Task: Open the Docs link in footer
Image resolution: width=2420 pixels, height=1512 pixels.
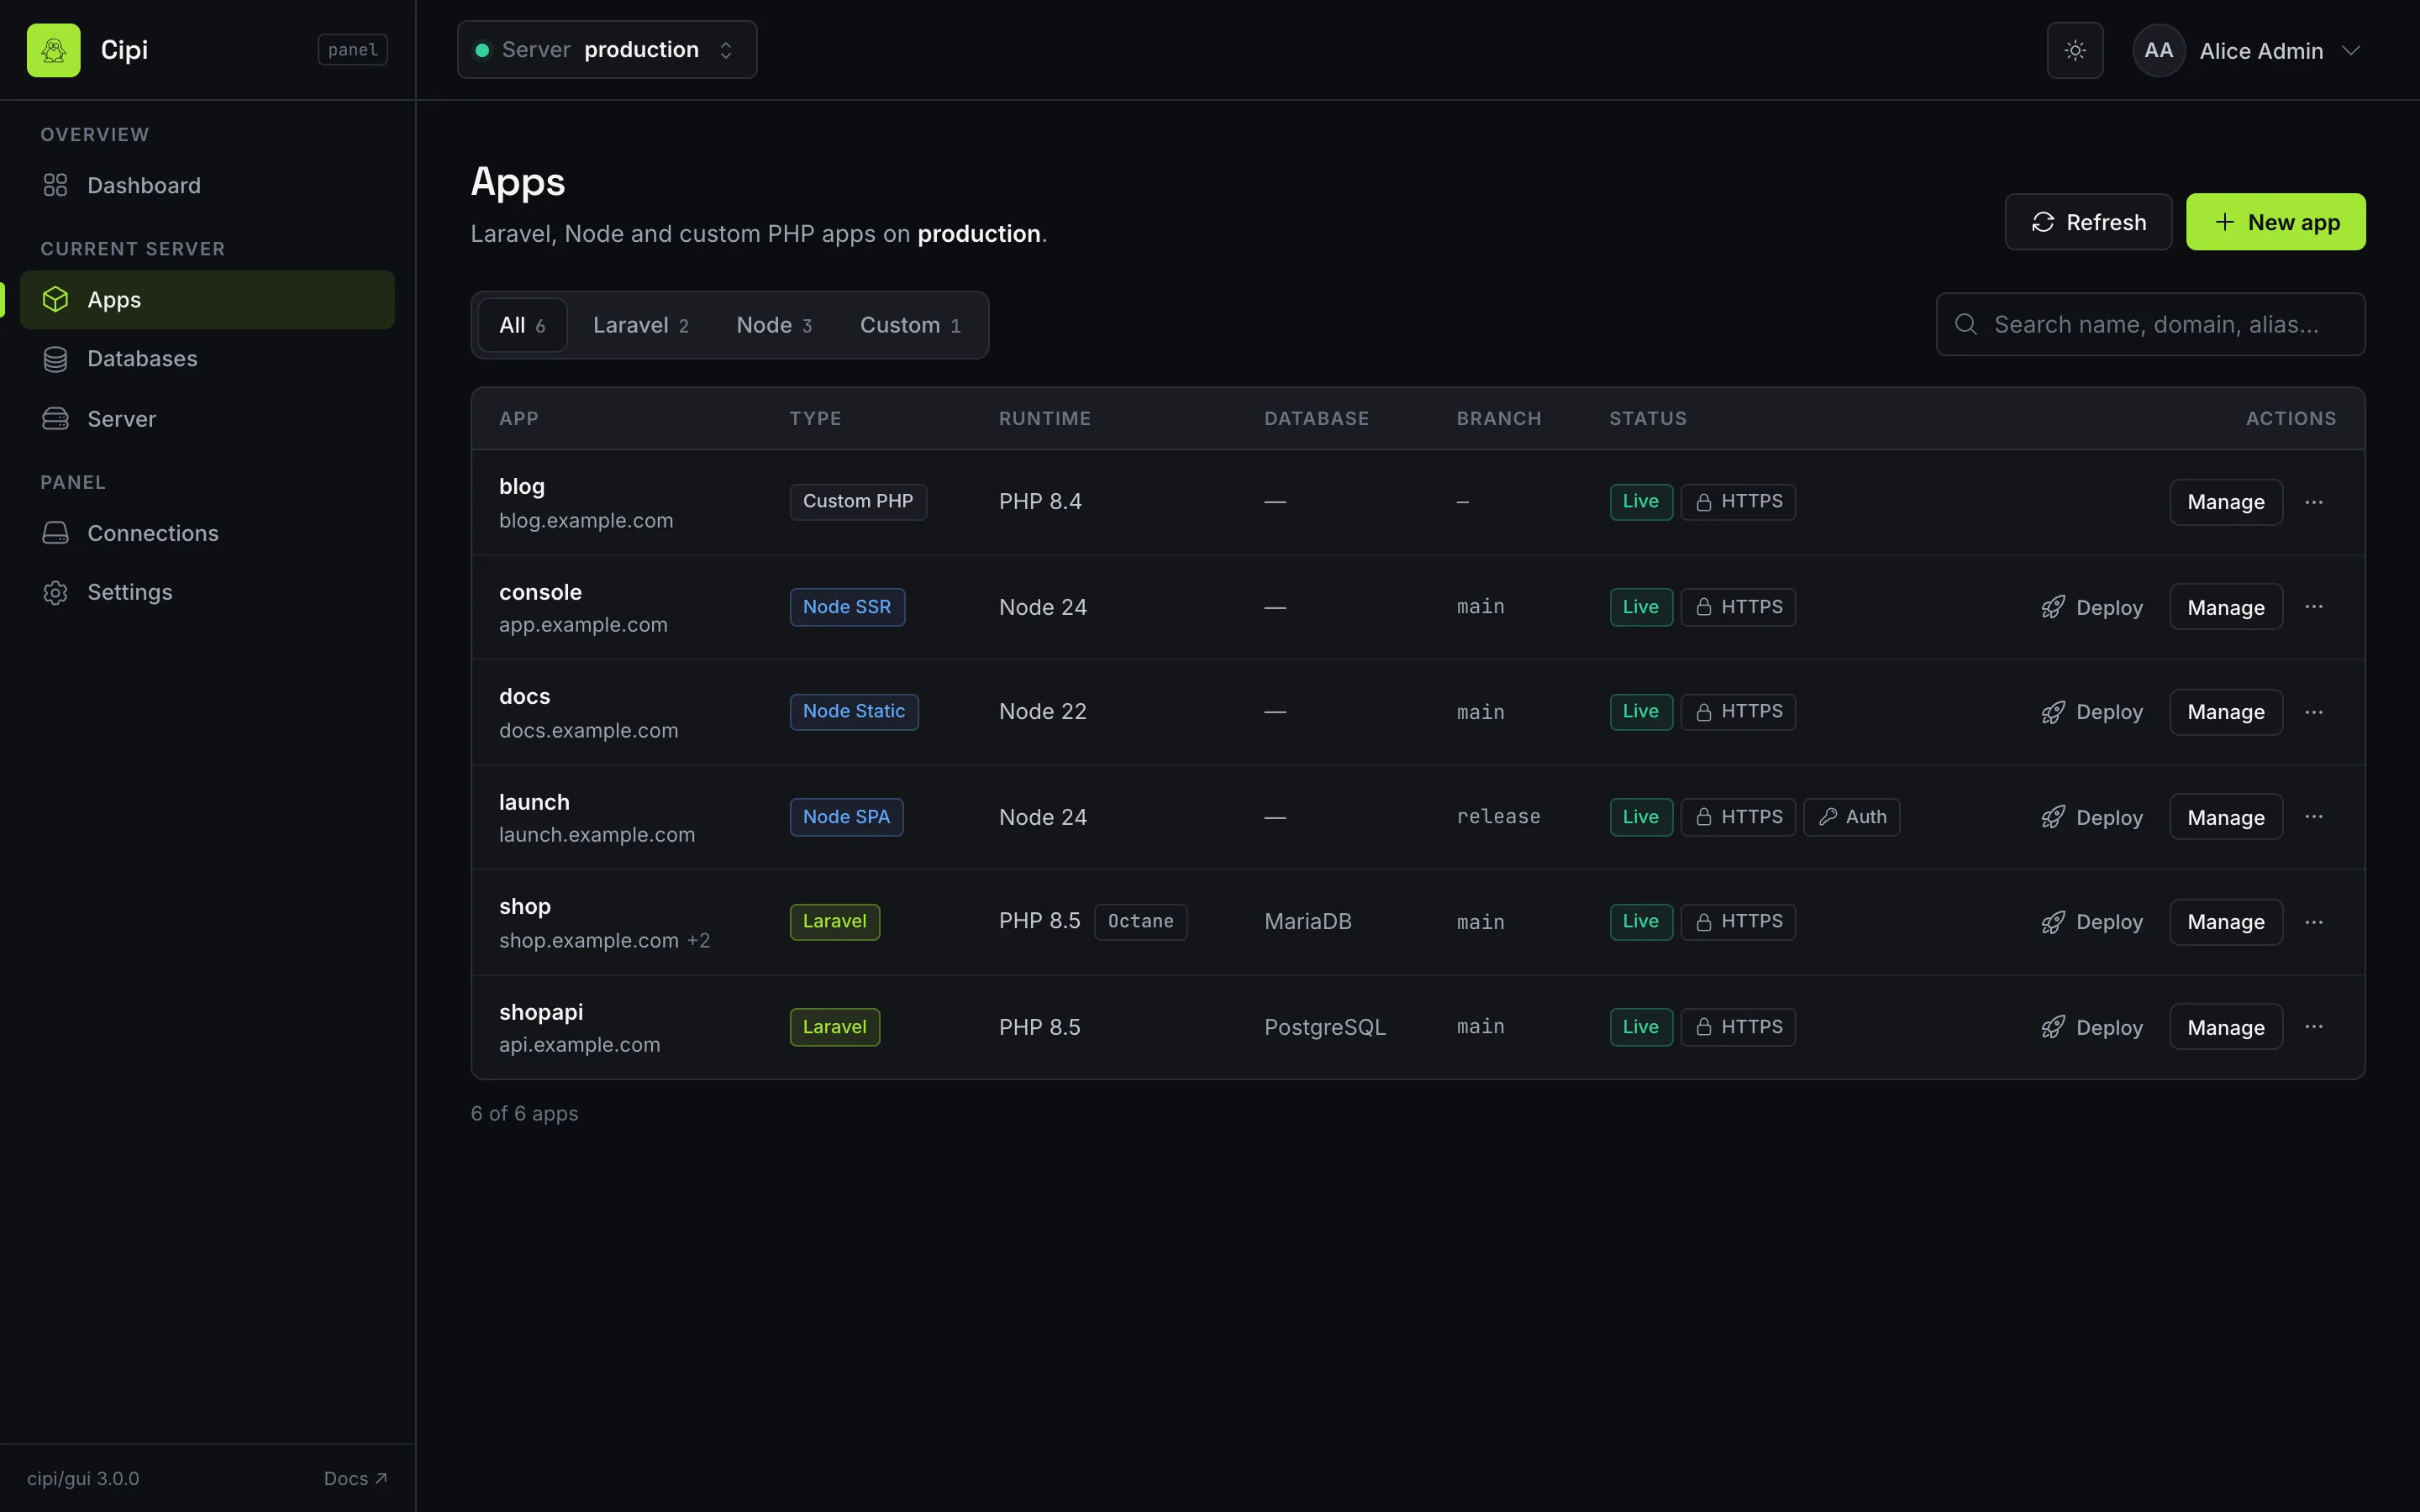Action: click(355, 1479)
